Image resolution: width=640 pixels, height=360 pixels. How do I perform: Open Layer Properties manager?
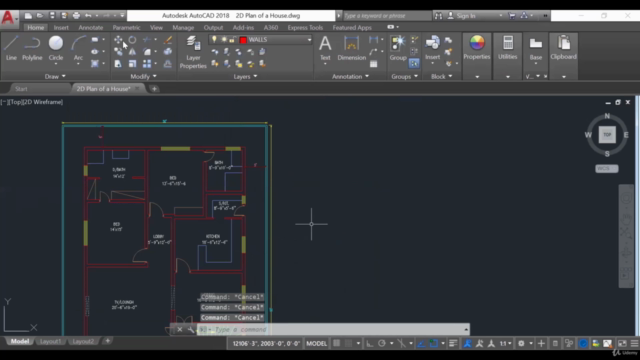[193, 52]
